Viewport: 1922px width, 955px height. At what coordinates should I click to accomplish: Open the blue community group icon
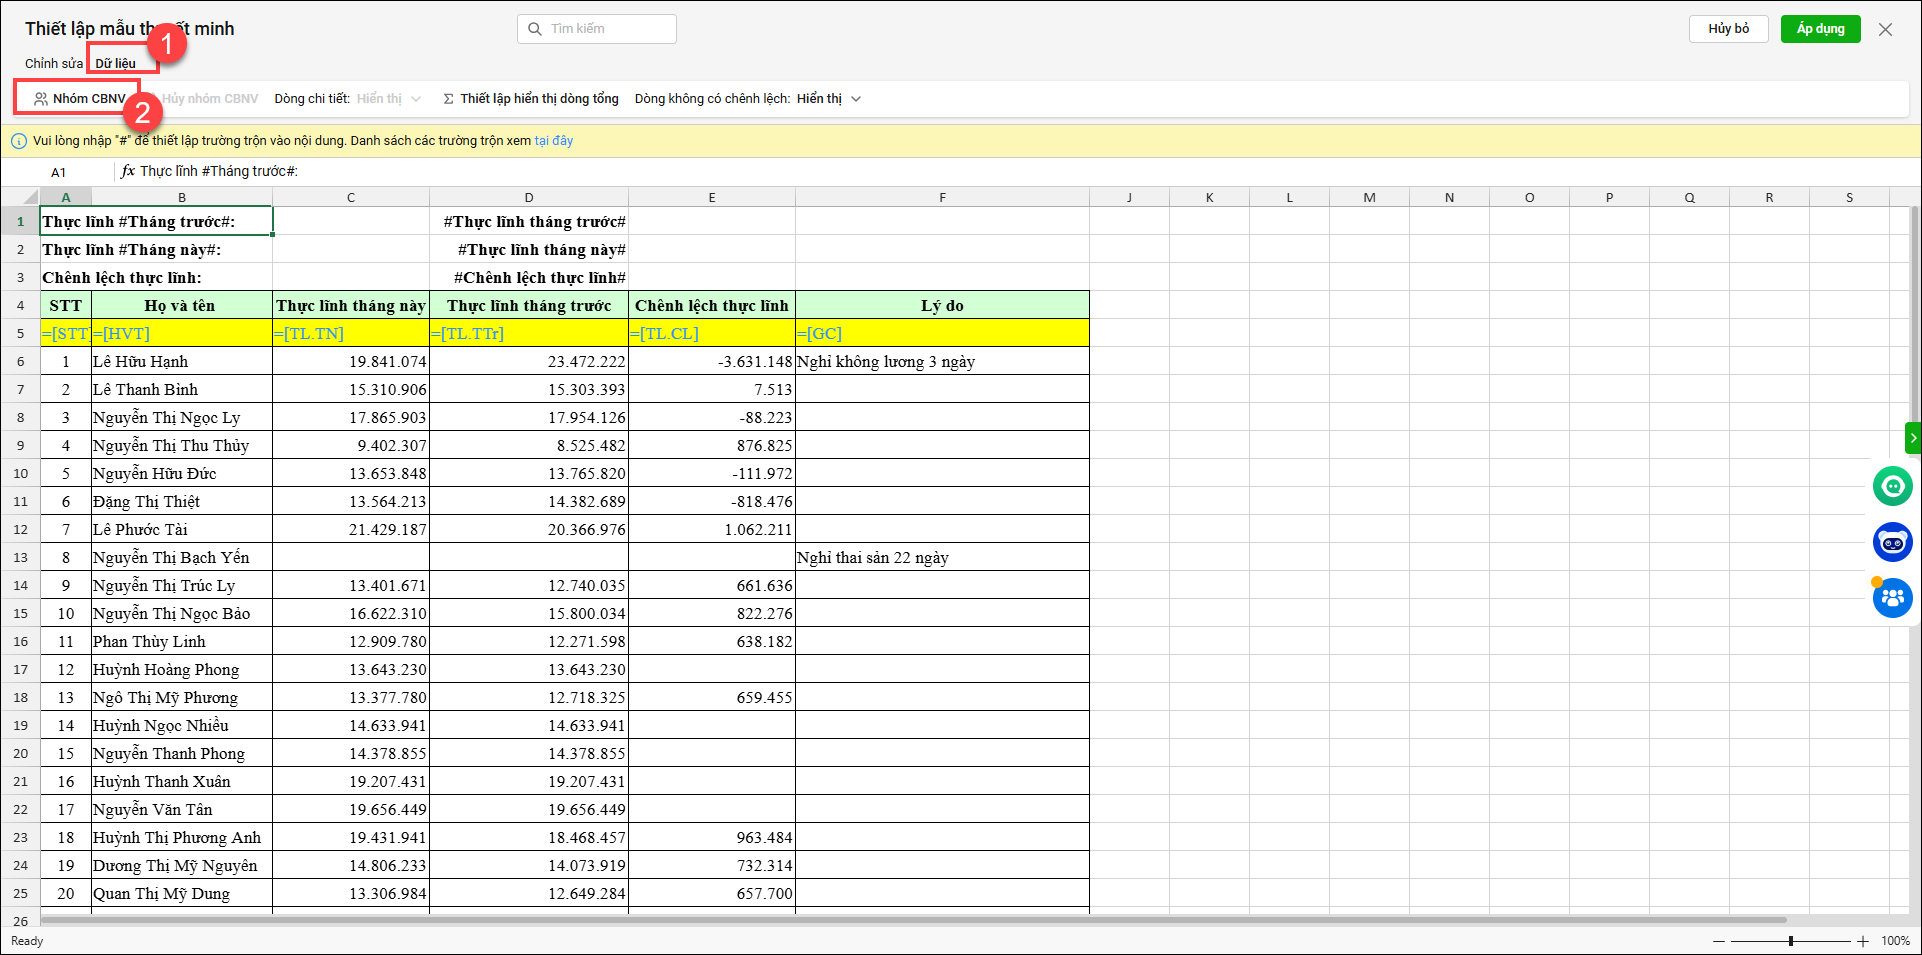tap(1892, 598)
